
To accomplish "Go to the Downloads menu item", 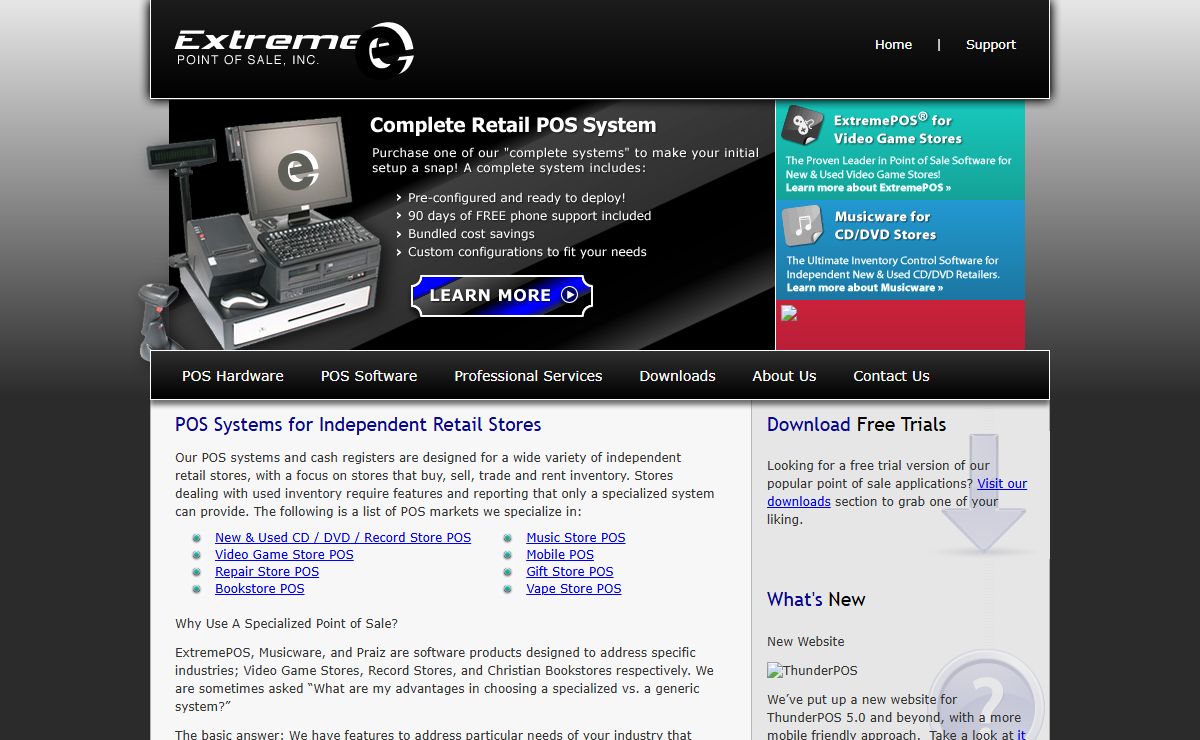I will (677, 376).
